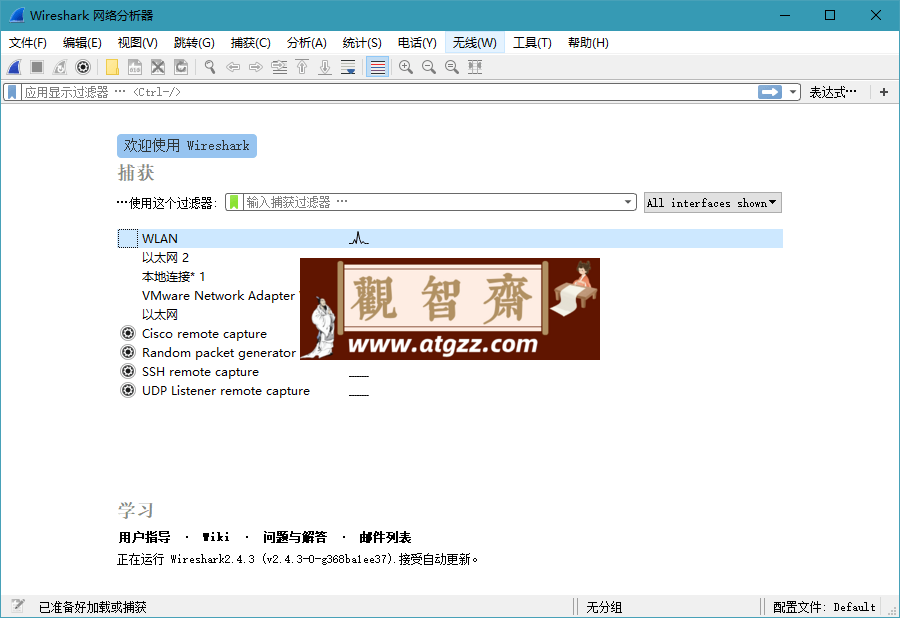Open the 用户指导 user guide link

(x=144, y=537)
